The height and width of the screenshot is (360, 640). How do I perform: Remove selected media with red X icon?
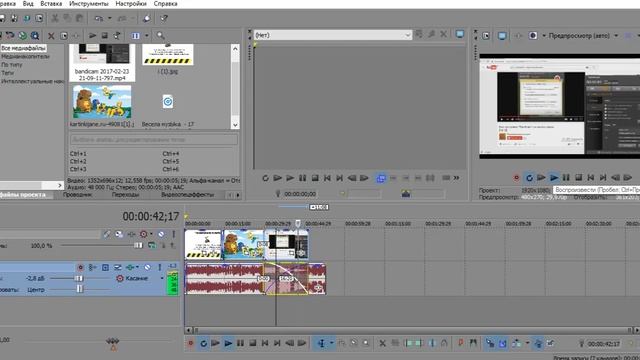pos(51,36)
